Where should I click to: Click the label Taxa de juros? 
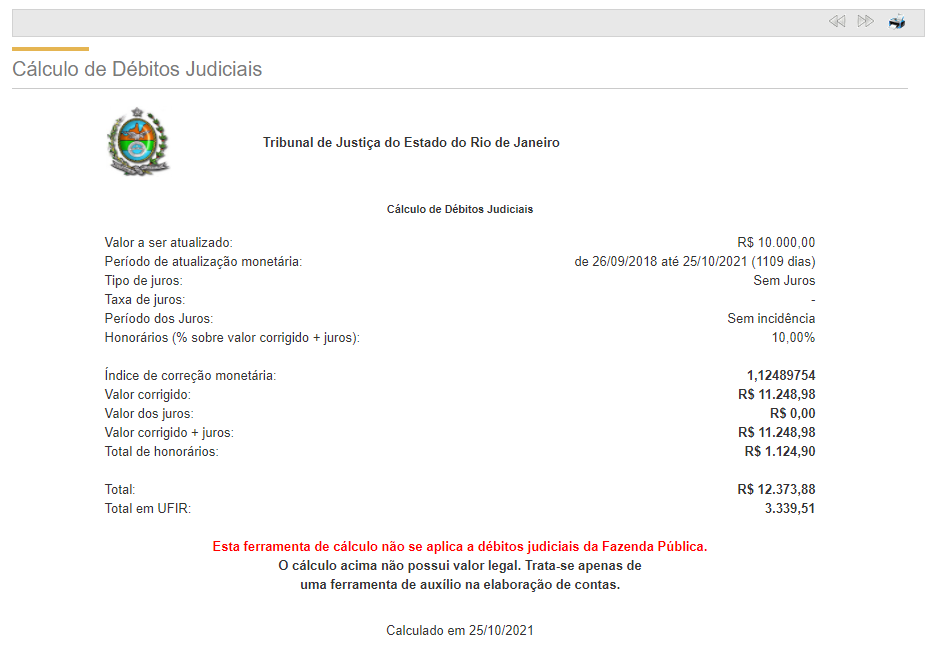[x=145, y=300]
